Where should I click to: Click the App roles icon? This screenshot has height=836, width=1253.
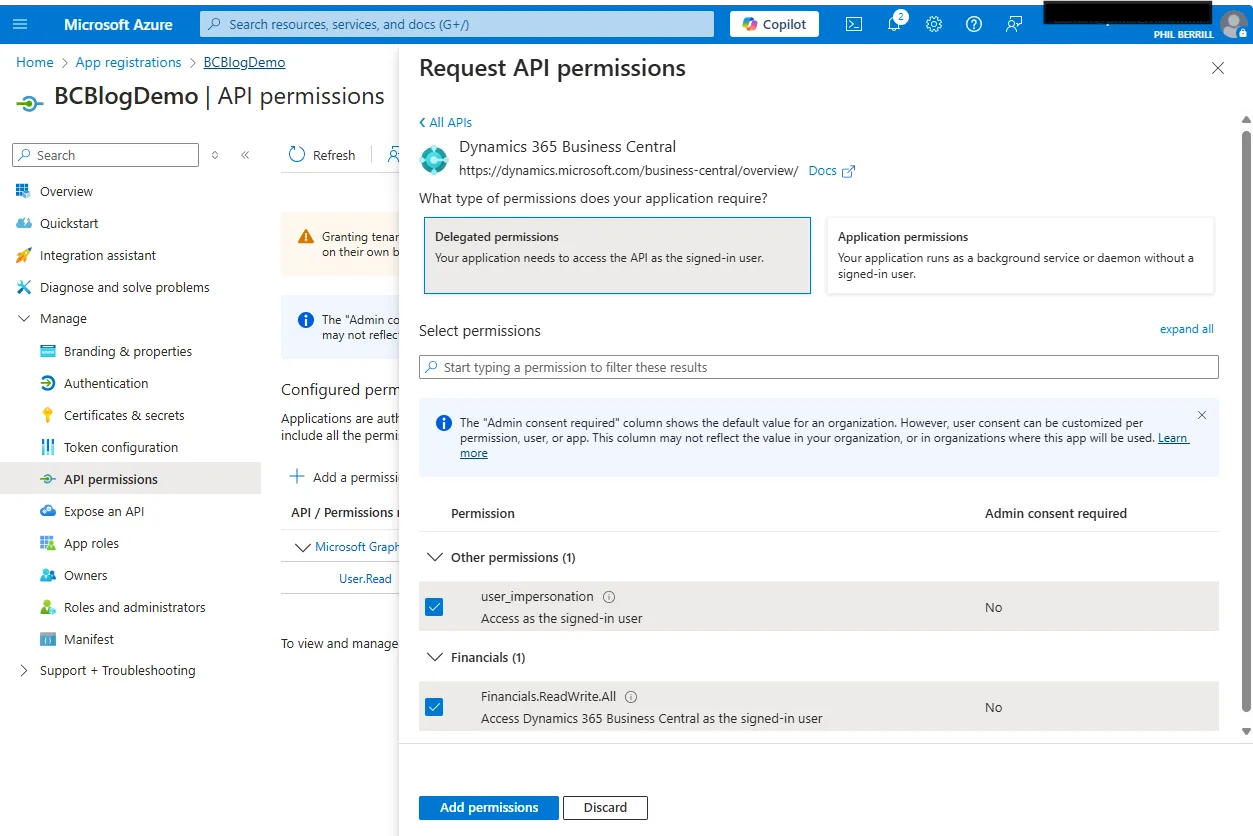47,543
